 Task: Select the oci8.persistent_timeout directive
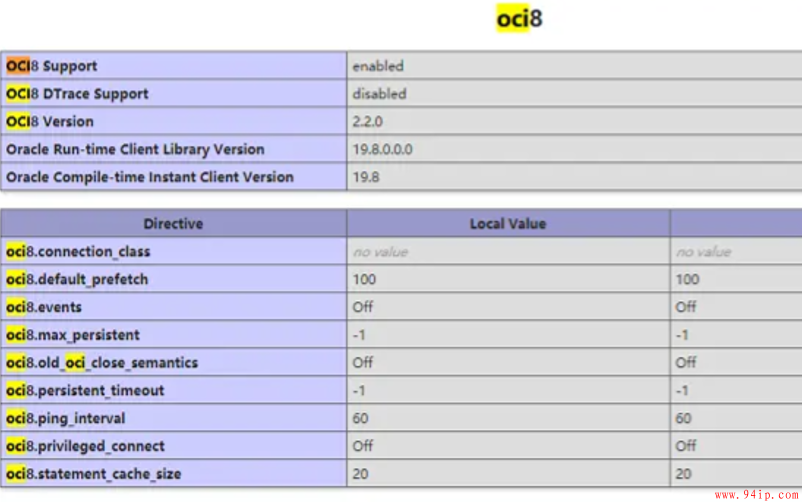85,390
